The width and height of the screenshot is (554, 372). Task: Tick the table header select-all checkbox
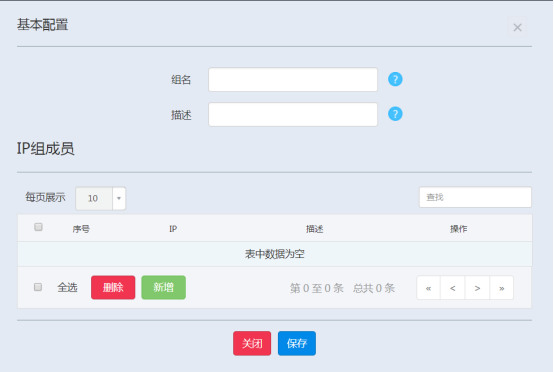(38, 227)
